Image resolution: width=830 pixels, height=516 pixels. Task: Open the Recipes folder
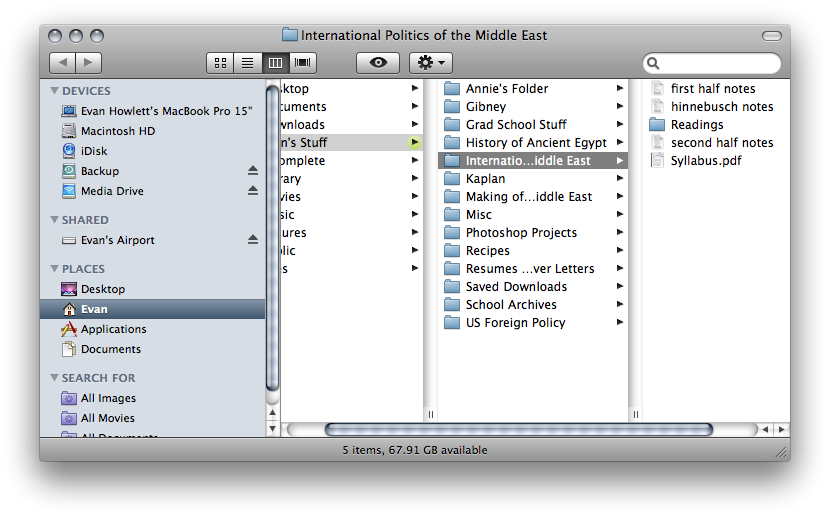tap(533, 250)
